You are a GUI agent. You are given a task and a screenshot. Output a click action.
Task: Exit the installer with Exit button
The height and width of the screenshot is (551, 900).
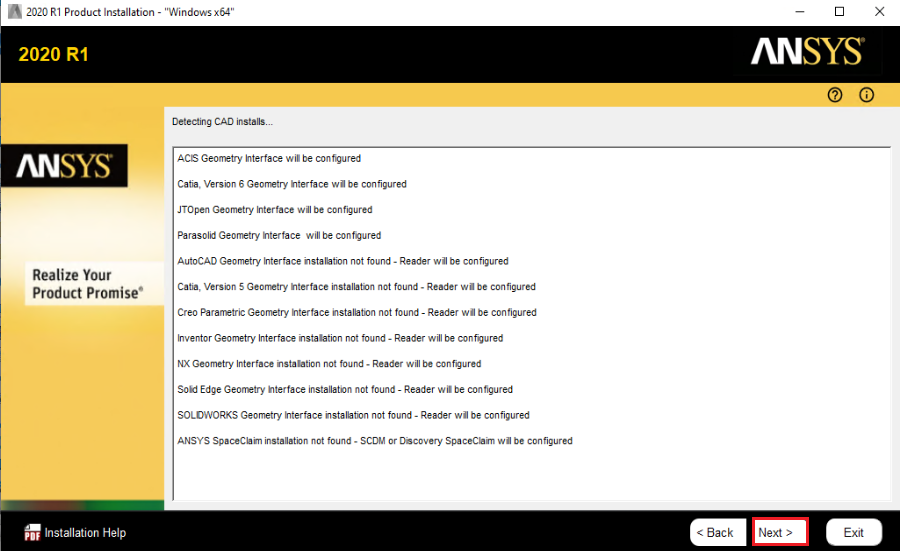pos(854,532)
